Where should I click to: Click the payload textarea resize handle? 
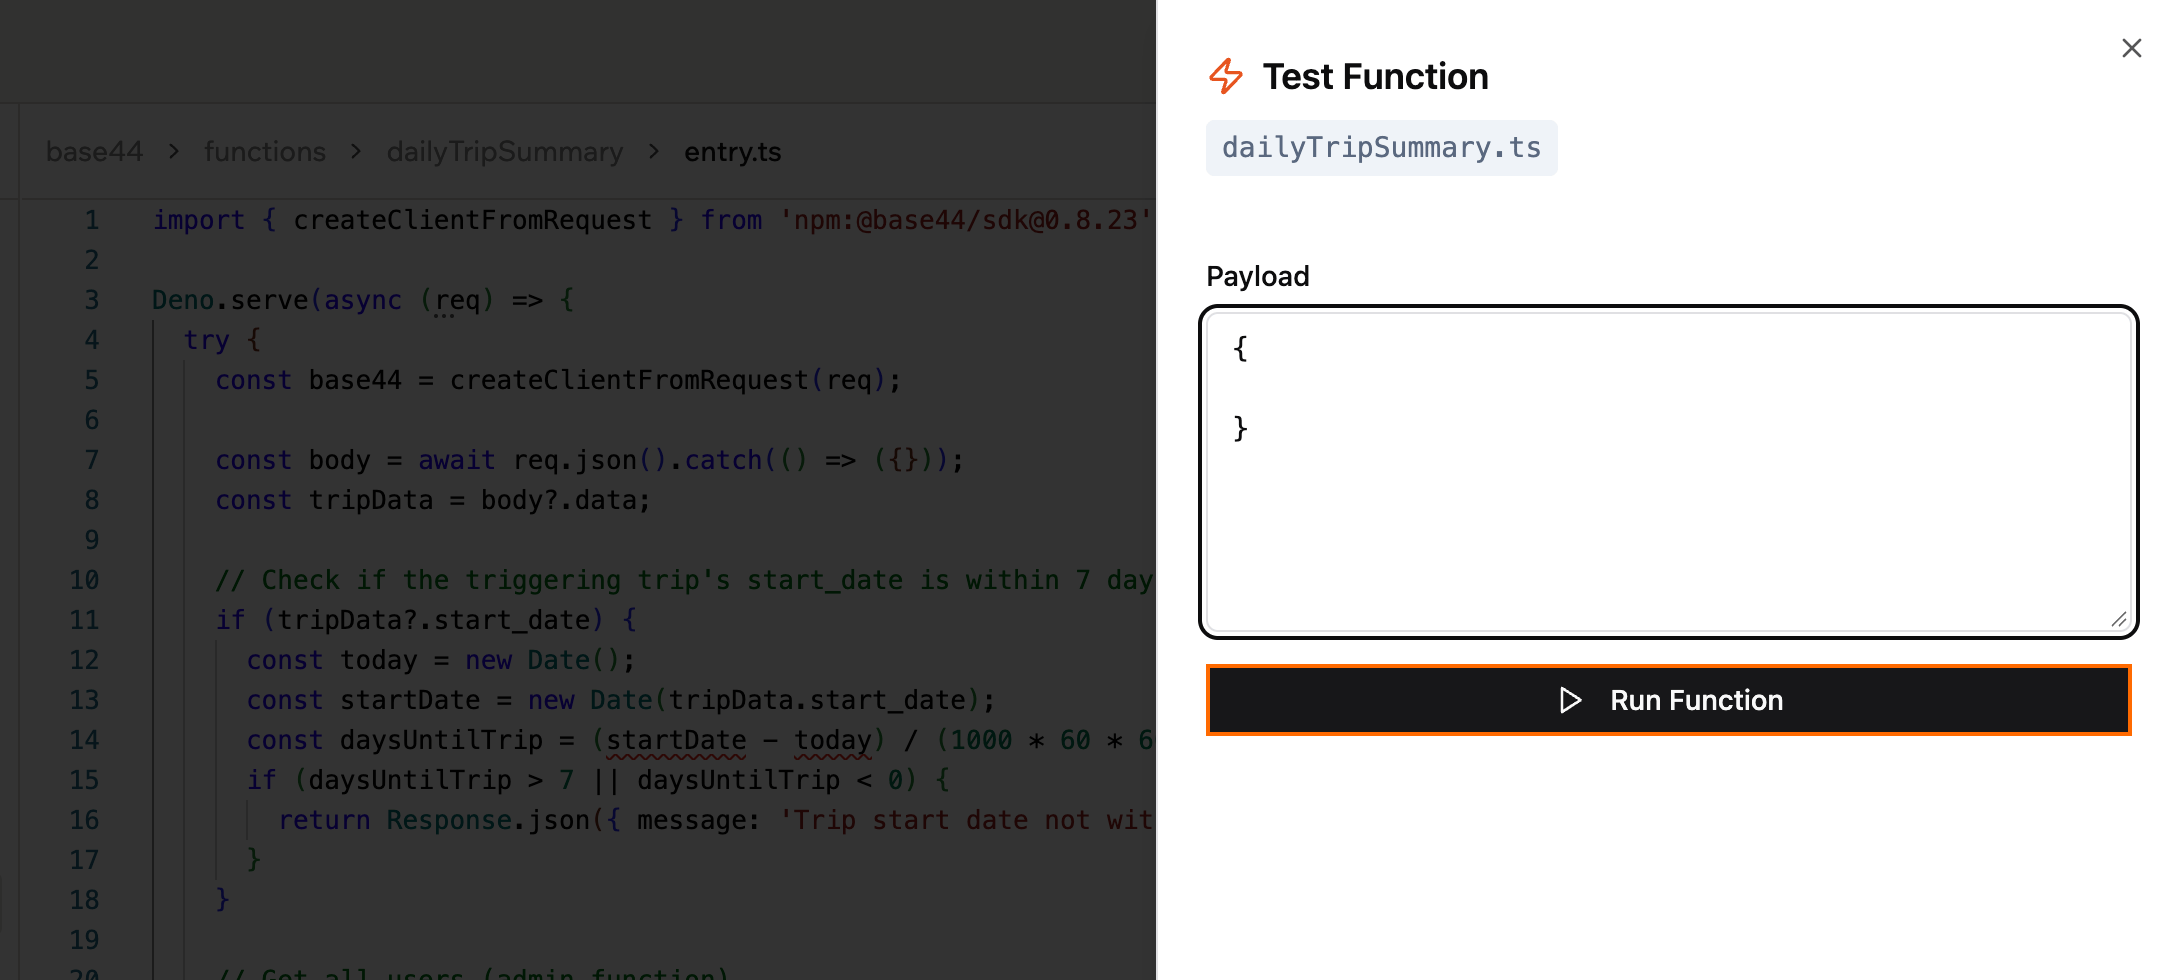coord(2118,620)
